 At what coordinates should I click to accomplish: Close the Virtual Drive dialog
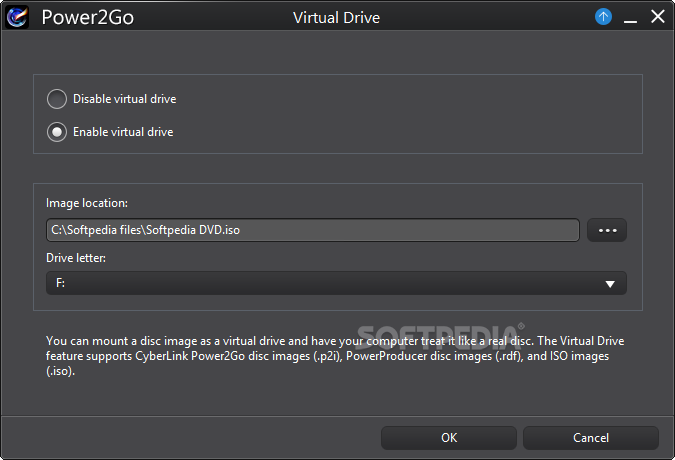click(x=658, y=17)
